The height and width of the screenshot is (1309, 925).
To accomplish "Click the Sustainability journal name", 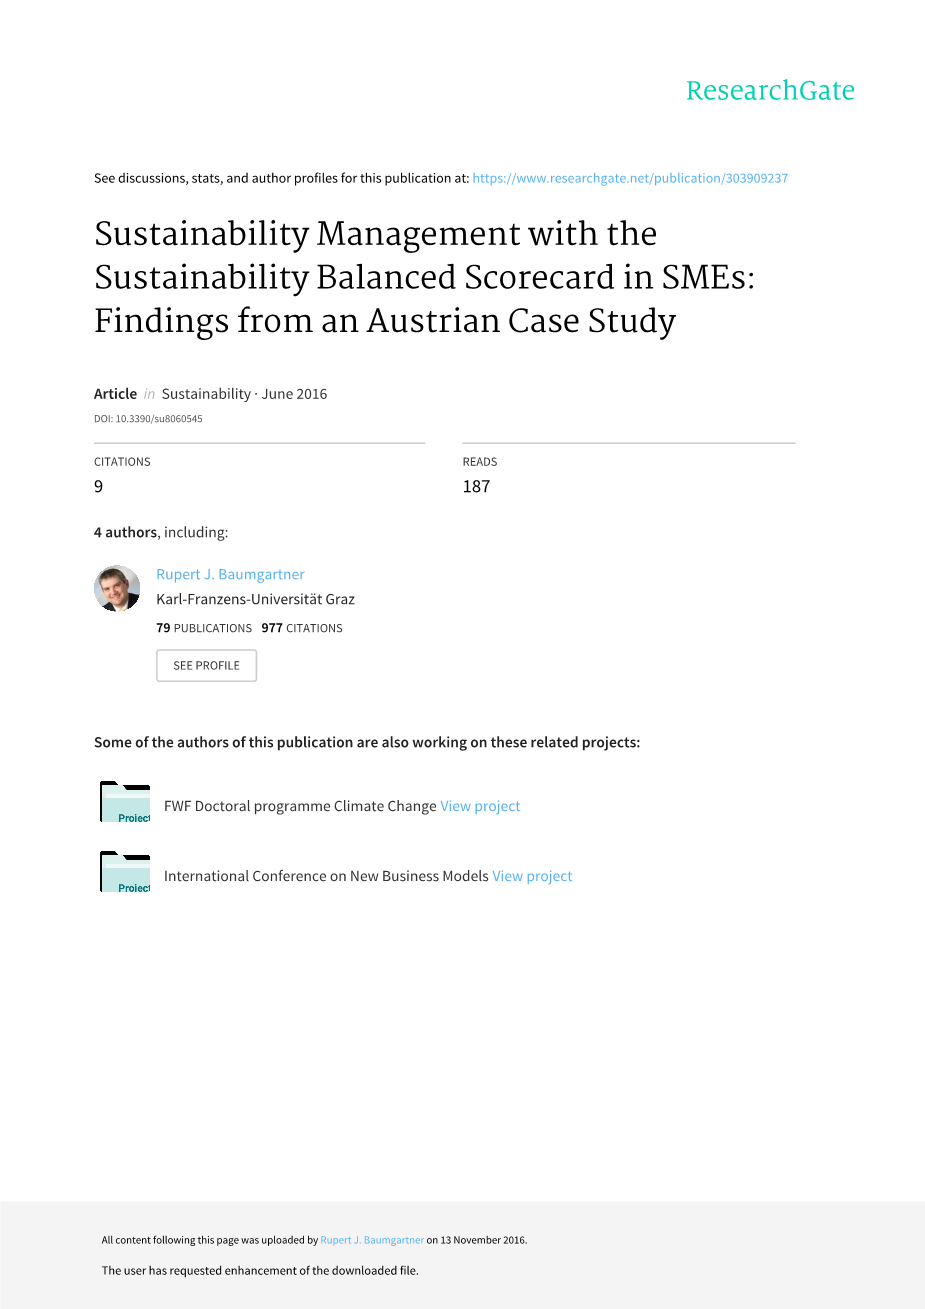I will [x=206, y=394].
